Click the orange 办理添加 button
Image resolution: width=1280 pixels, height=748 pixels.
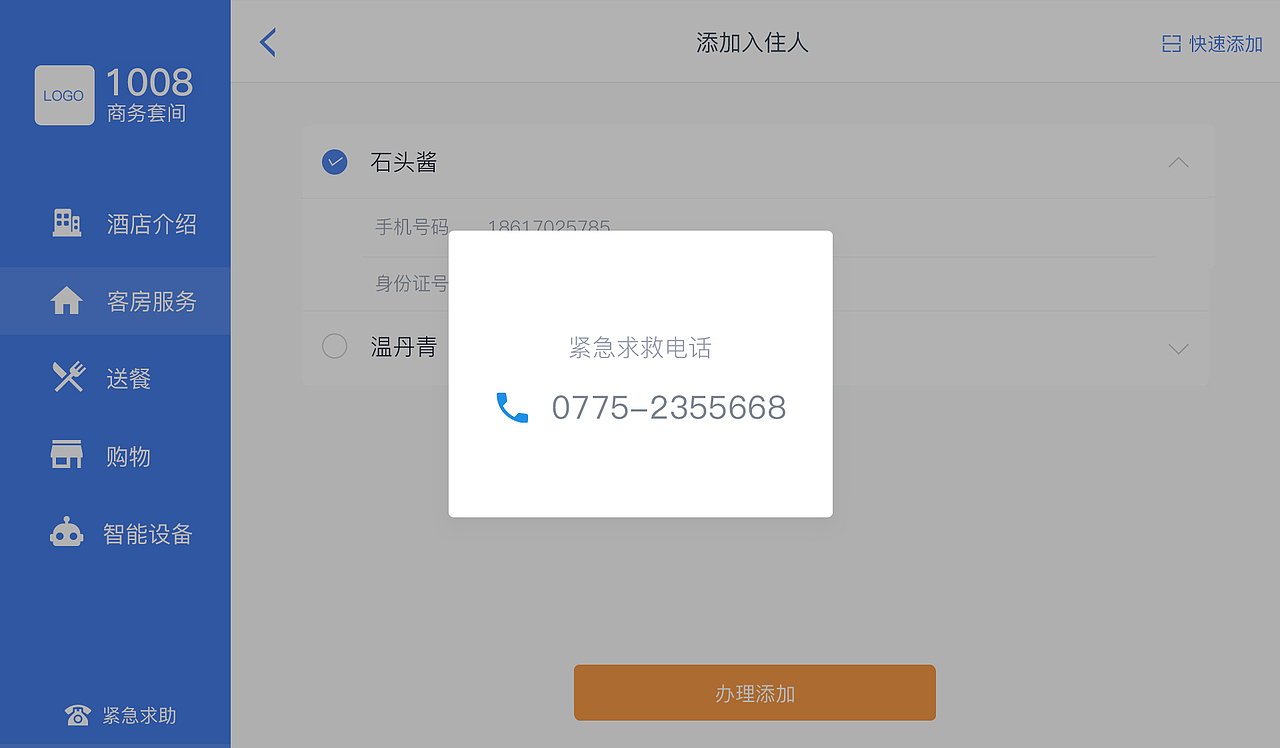[755, 693]
